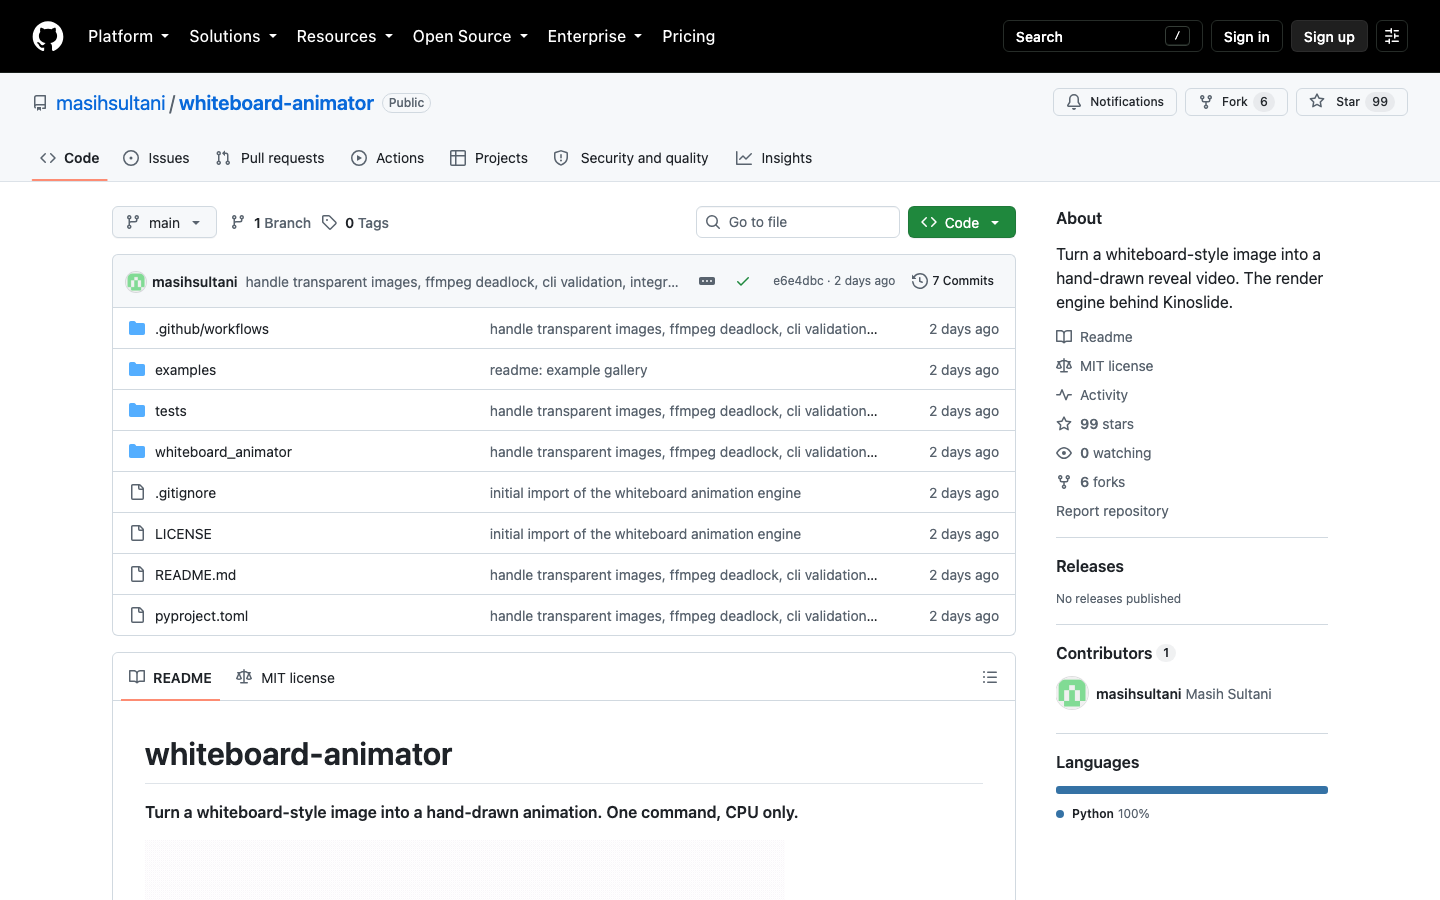Click the tests folder icon

pyautogui.click(x=137, y=410)
